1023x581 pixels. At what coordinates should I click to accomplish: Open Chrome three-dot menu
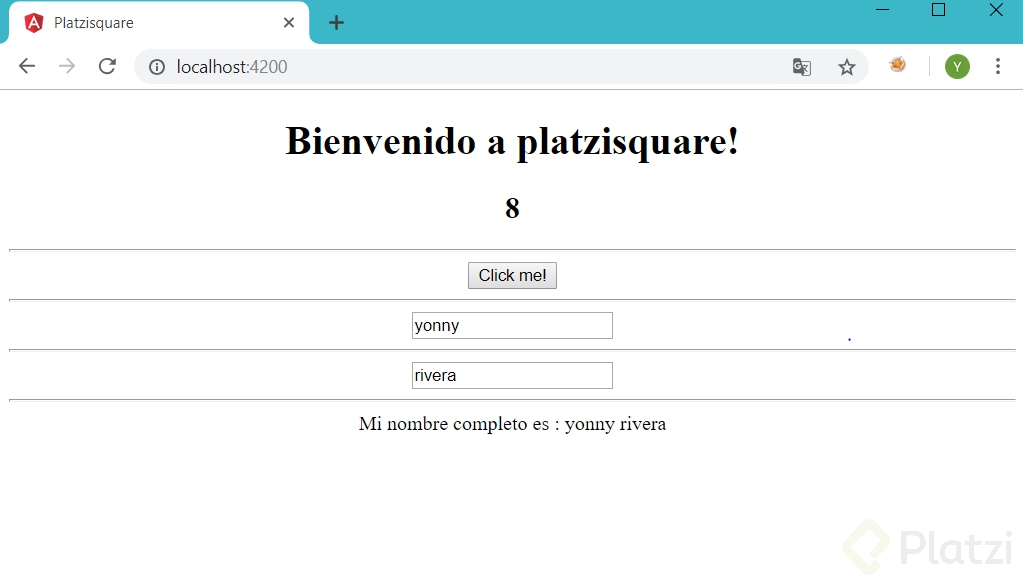tap(998, 67)
